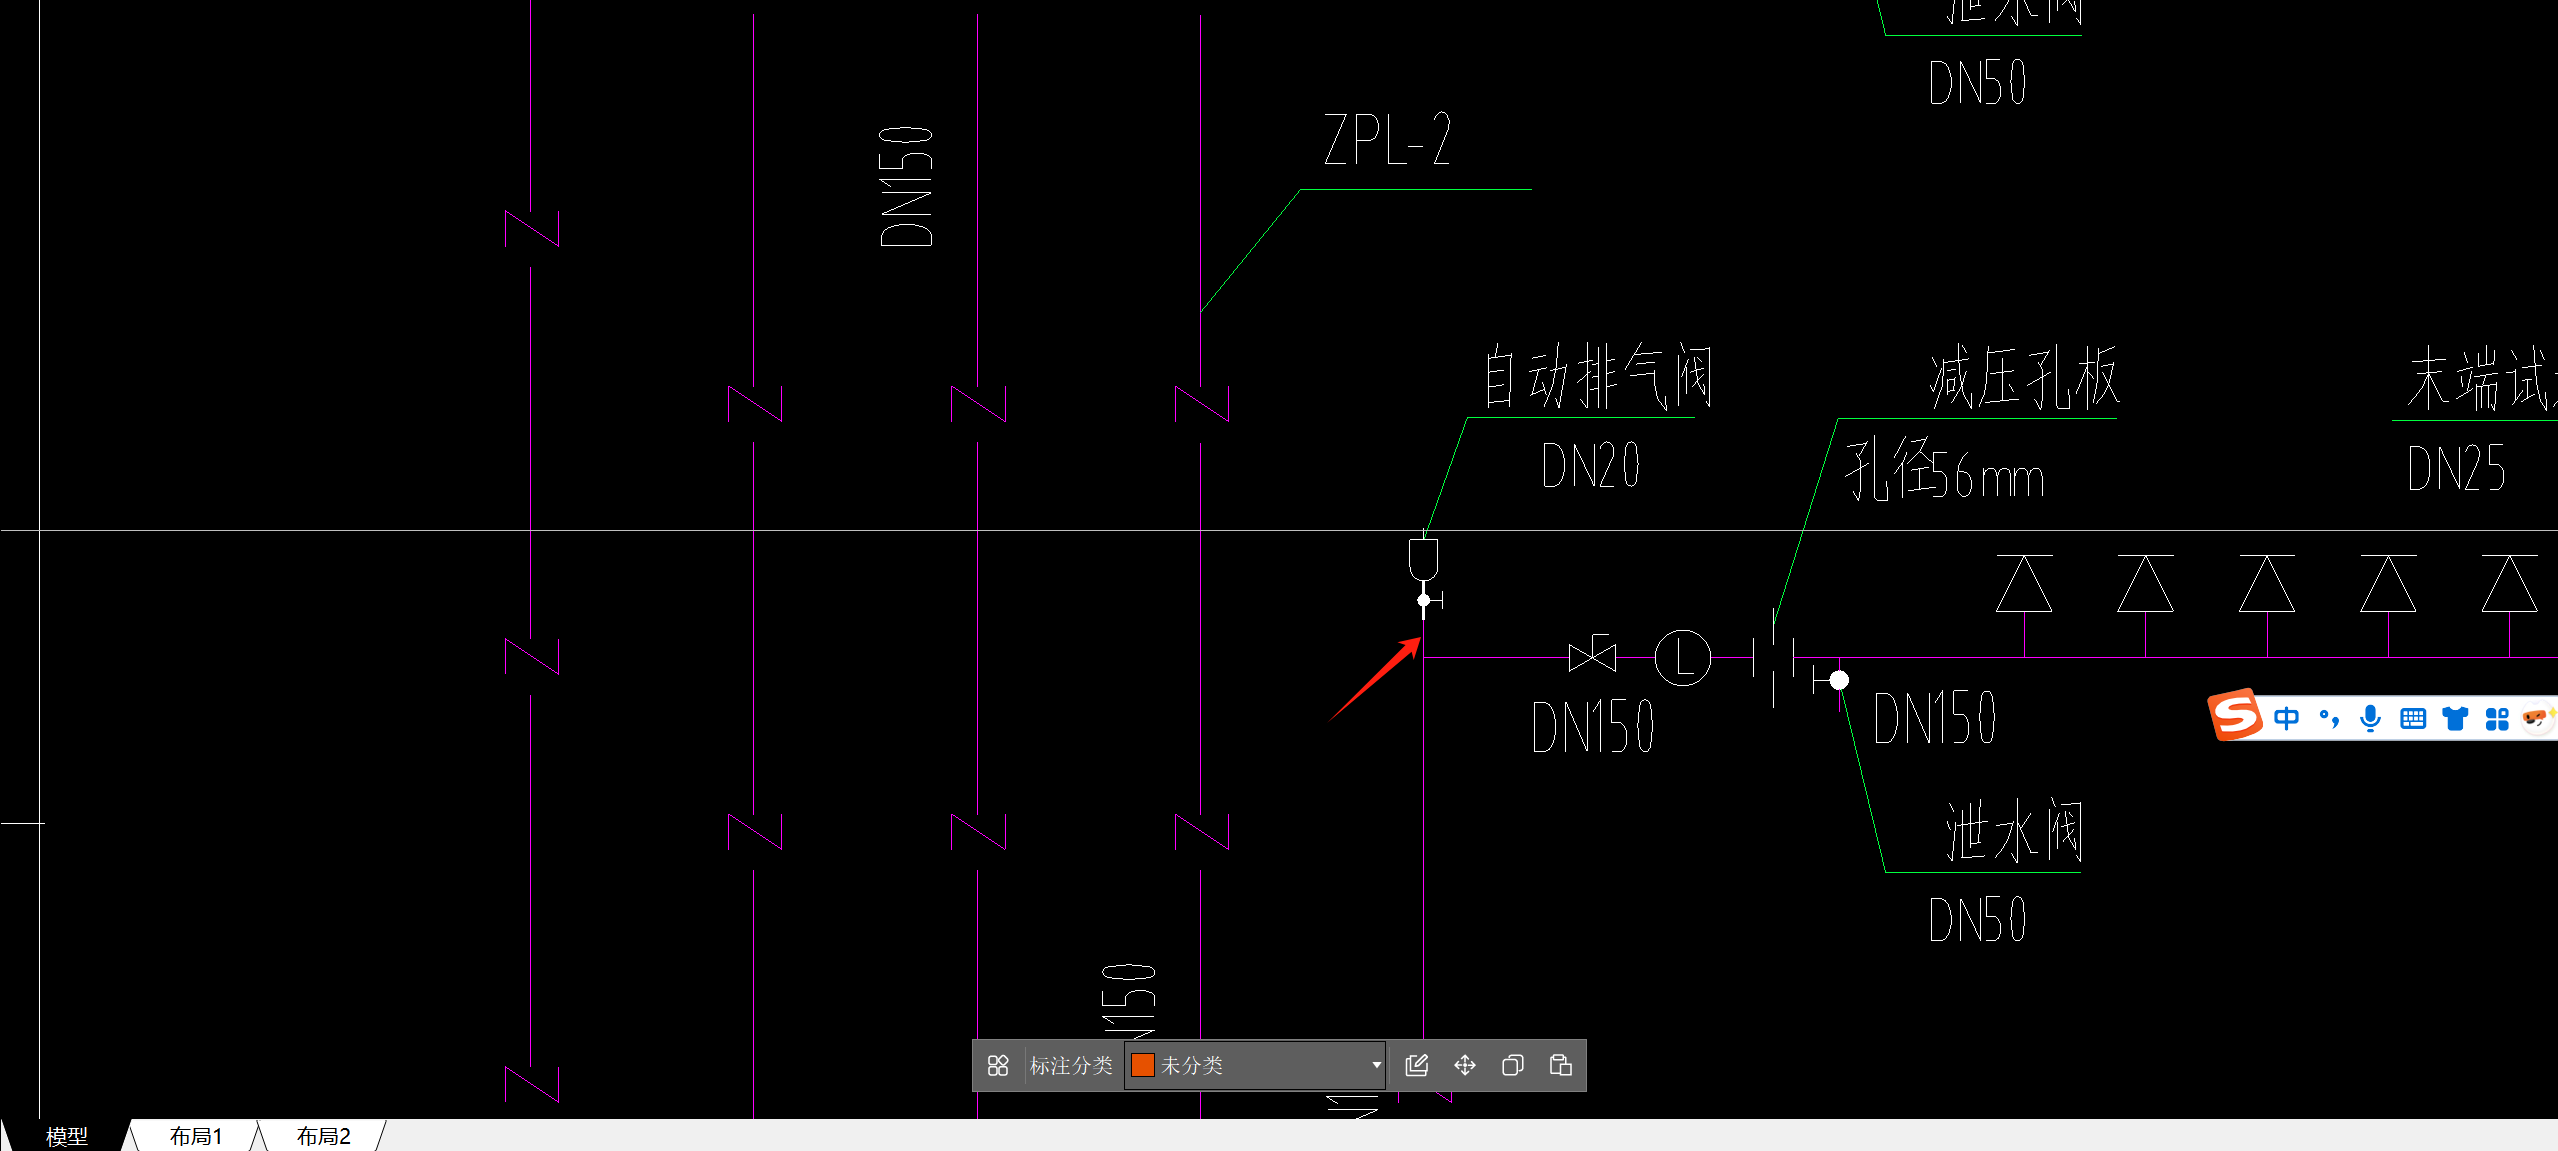
Task: Toggle the Sogou punctuation mode button
Action: click(2329, 718)
